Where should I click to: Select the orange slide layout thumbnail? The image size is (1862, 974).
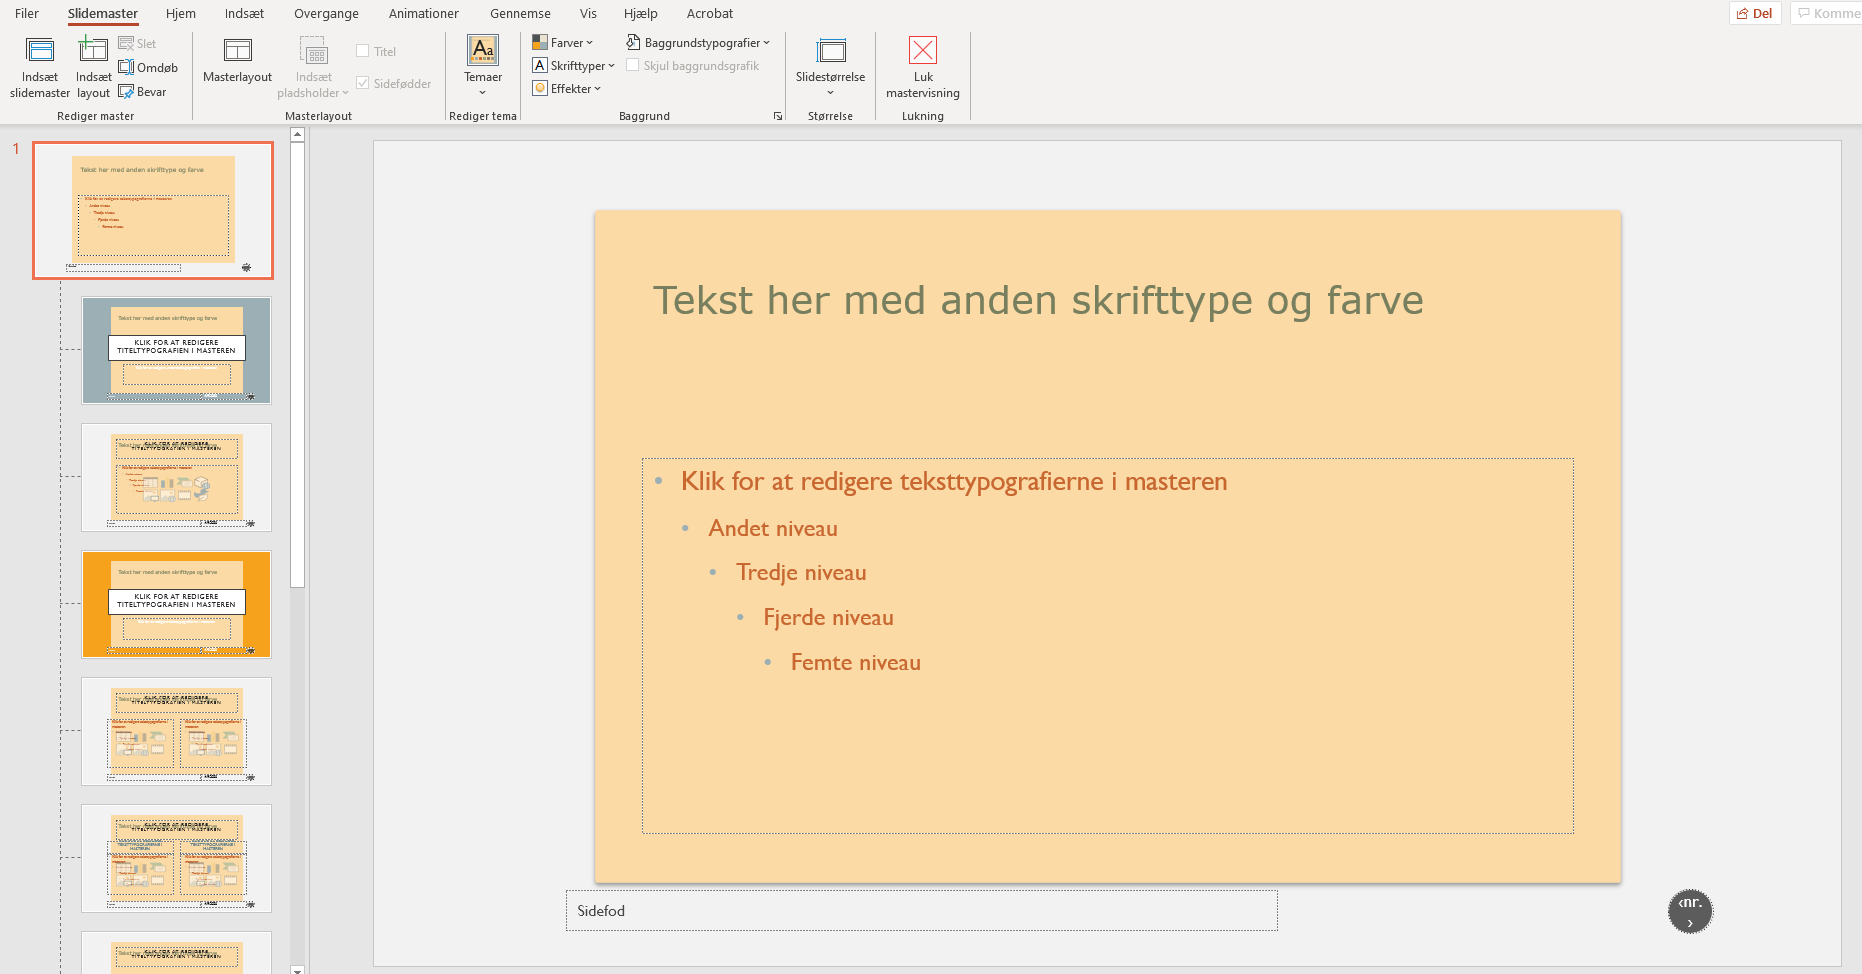click(176, 604)
